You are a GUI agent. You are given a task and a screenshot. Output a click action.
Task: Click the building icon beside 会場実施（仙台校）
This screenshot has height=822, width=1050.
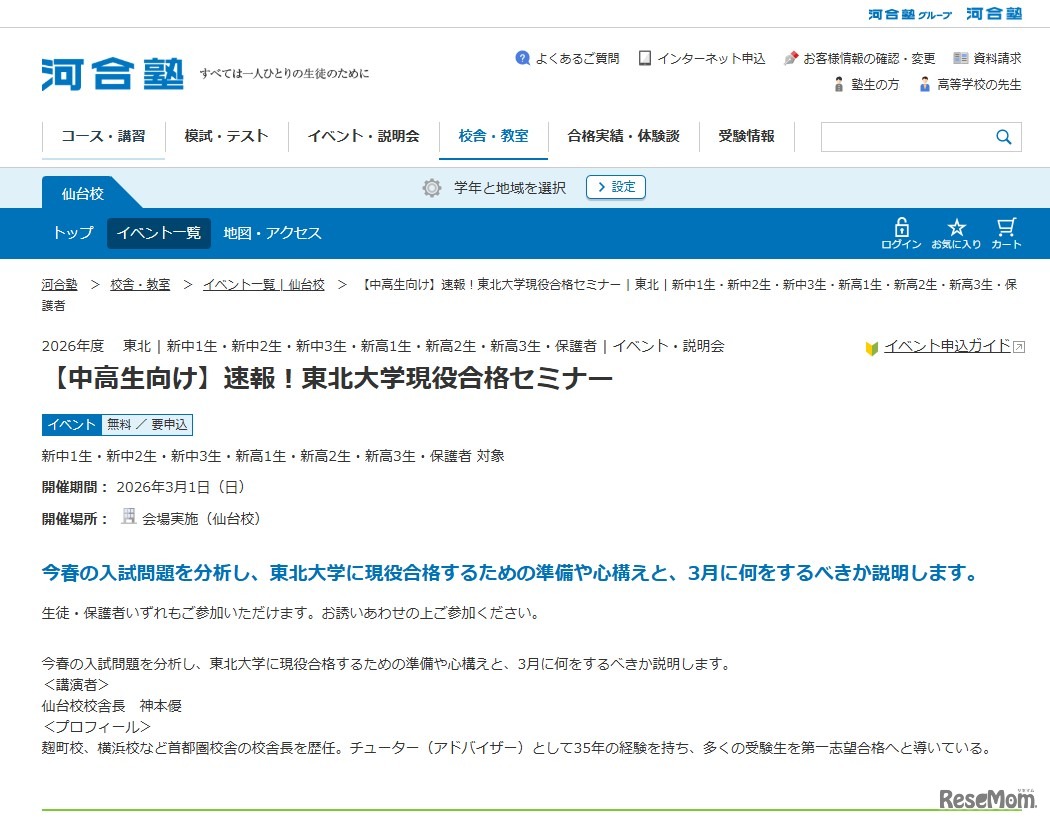[128, 515]
